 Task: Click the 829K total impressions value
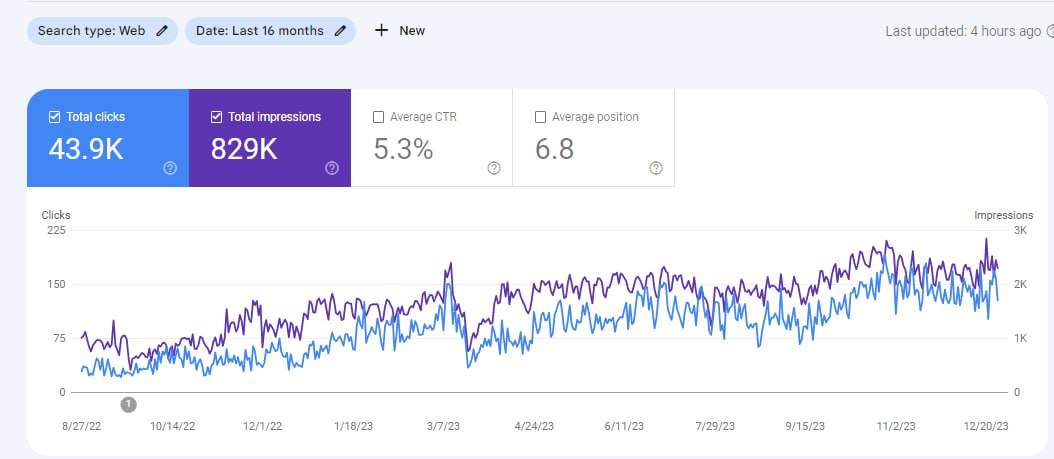pos(244,149)
